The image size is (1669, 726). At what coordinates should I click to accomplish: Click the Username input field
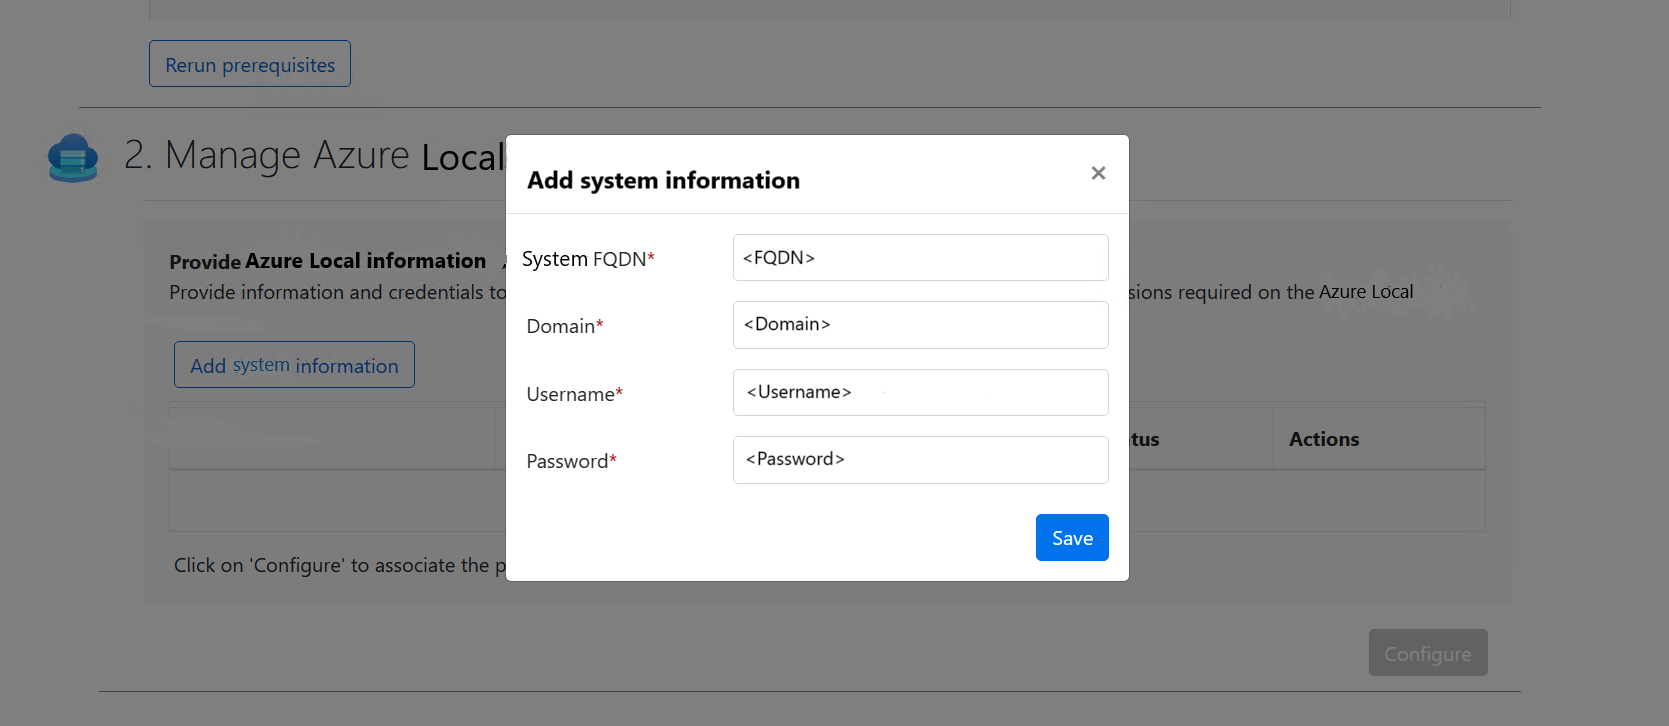(919, 392)
